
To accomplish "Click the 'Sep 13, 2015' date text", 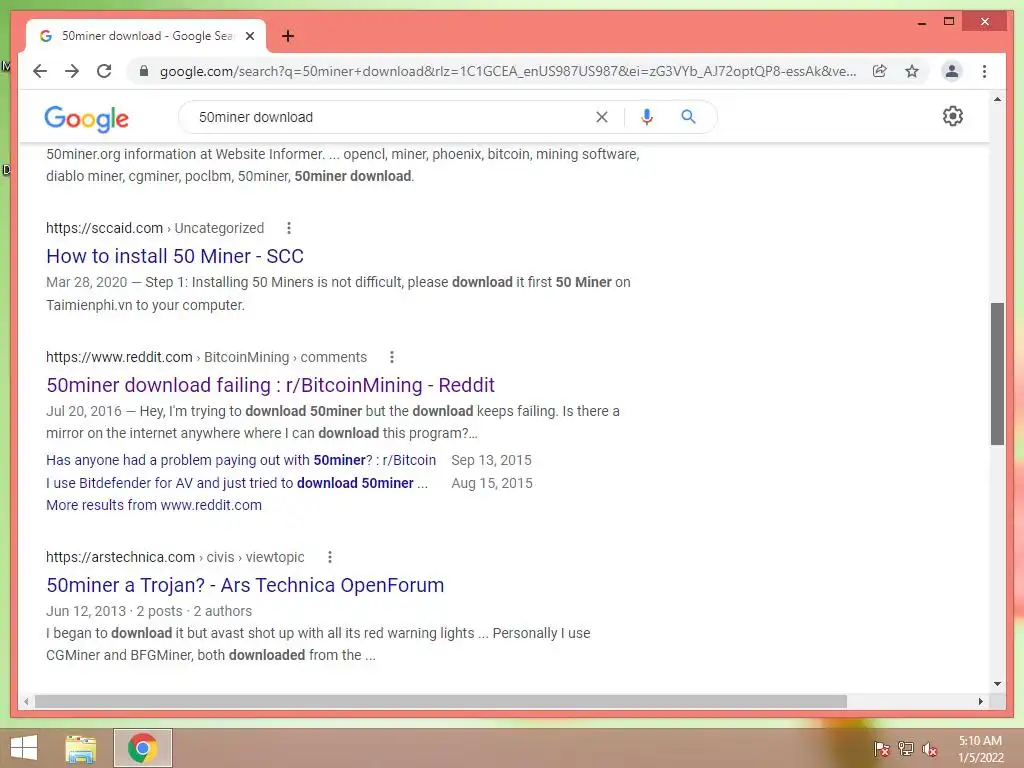I will click(491, 460).
